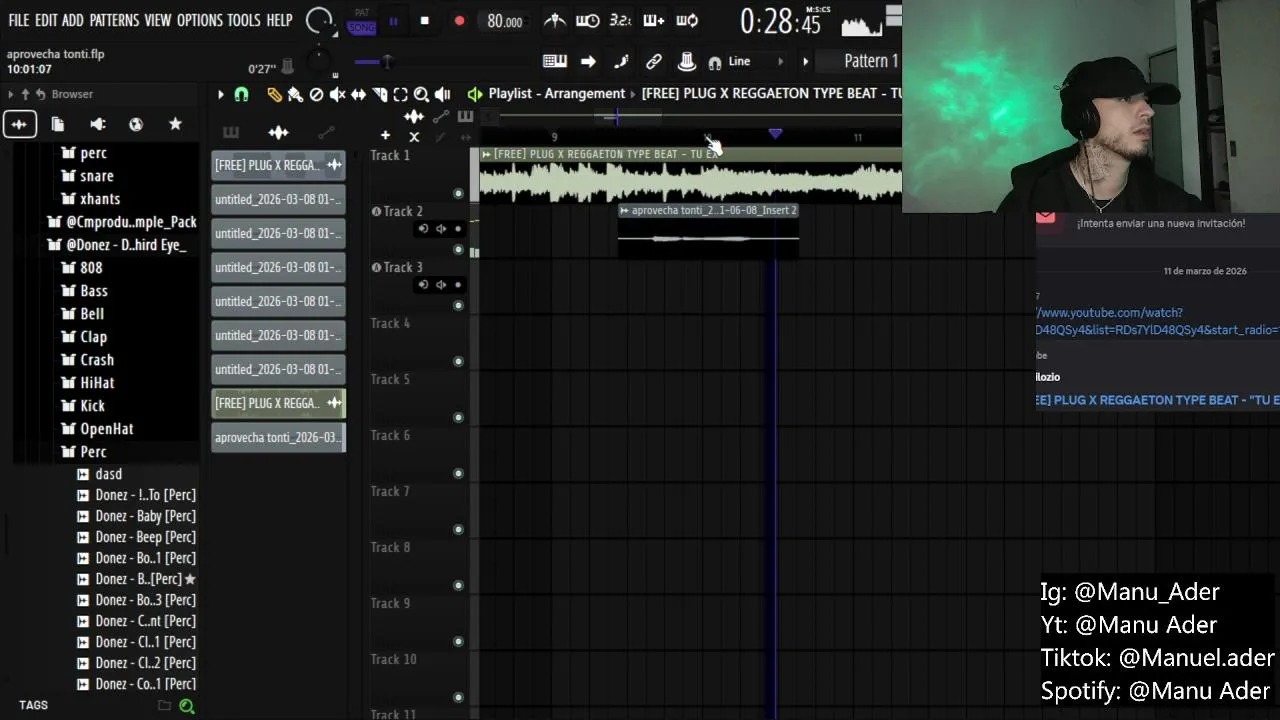Mute Track 4 using its green dot
The width and height of the screenshot is (1280, 720).
458,361
